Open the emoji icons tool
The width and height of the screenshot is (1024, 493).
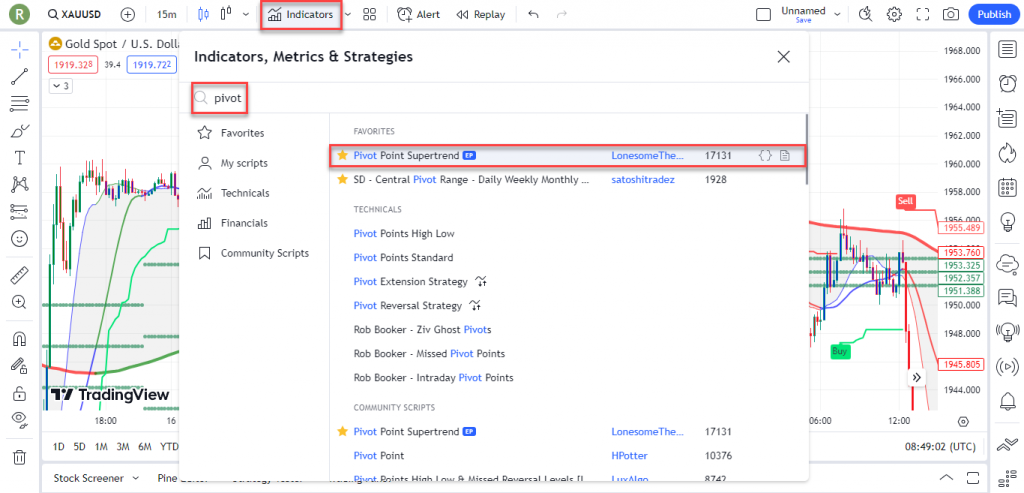coord(20,239)
